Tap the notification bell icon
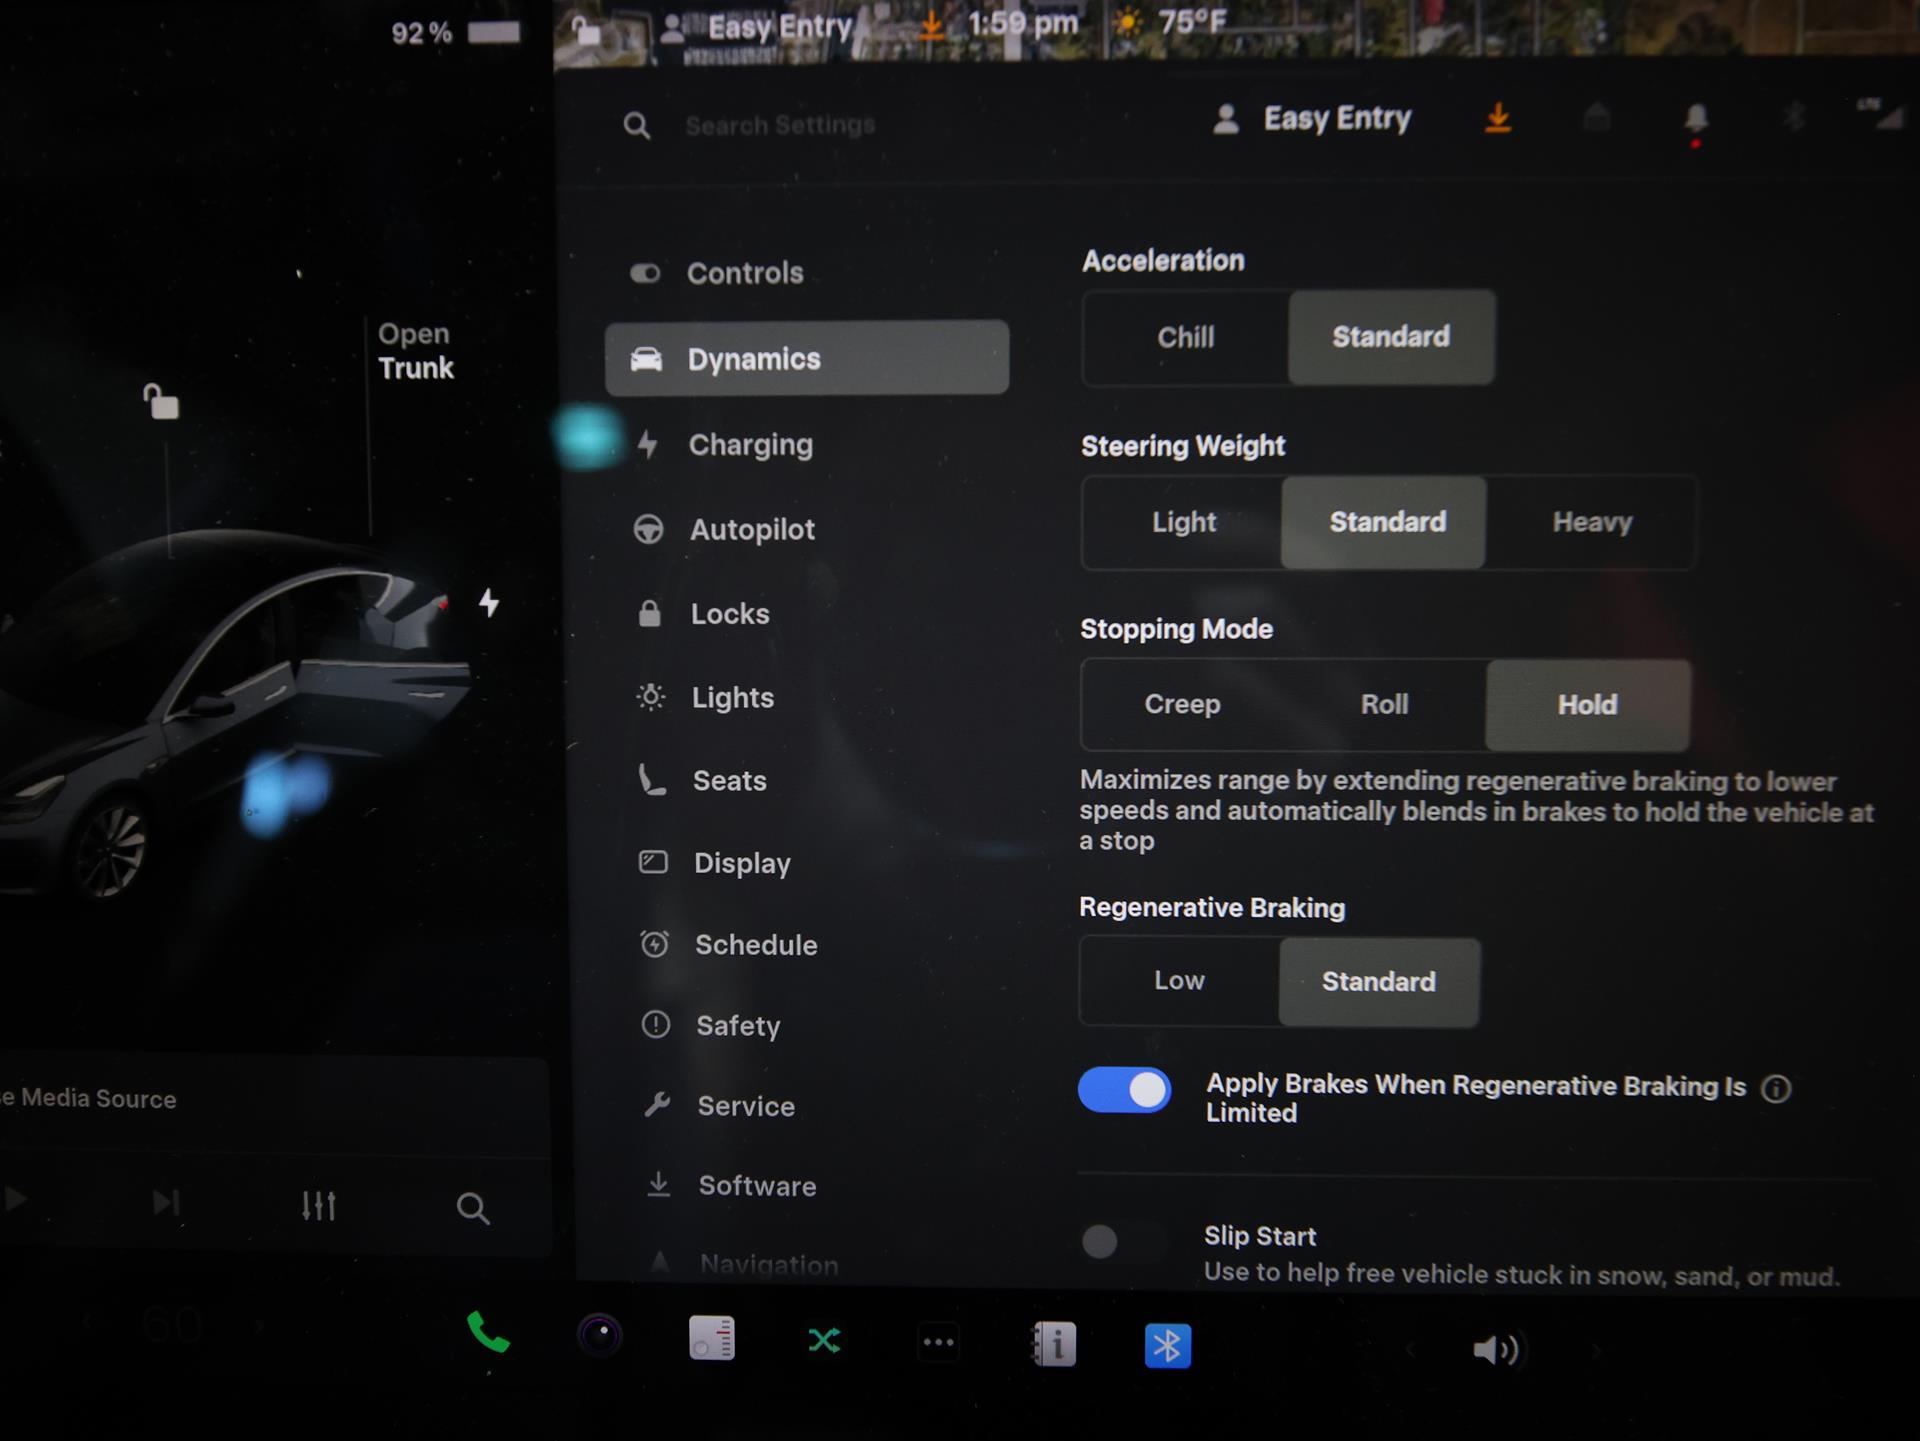The height and width of the screenshot is (1441, 1920). point(1695,119)
